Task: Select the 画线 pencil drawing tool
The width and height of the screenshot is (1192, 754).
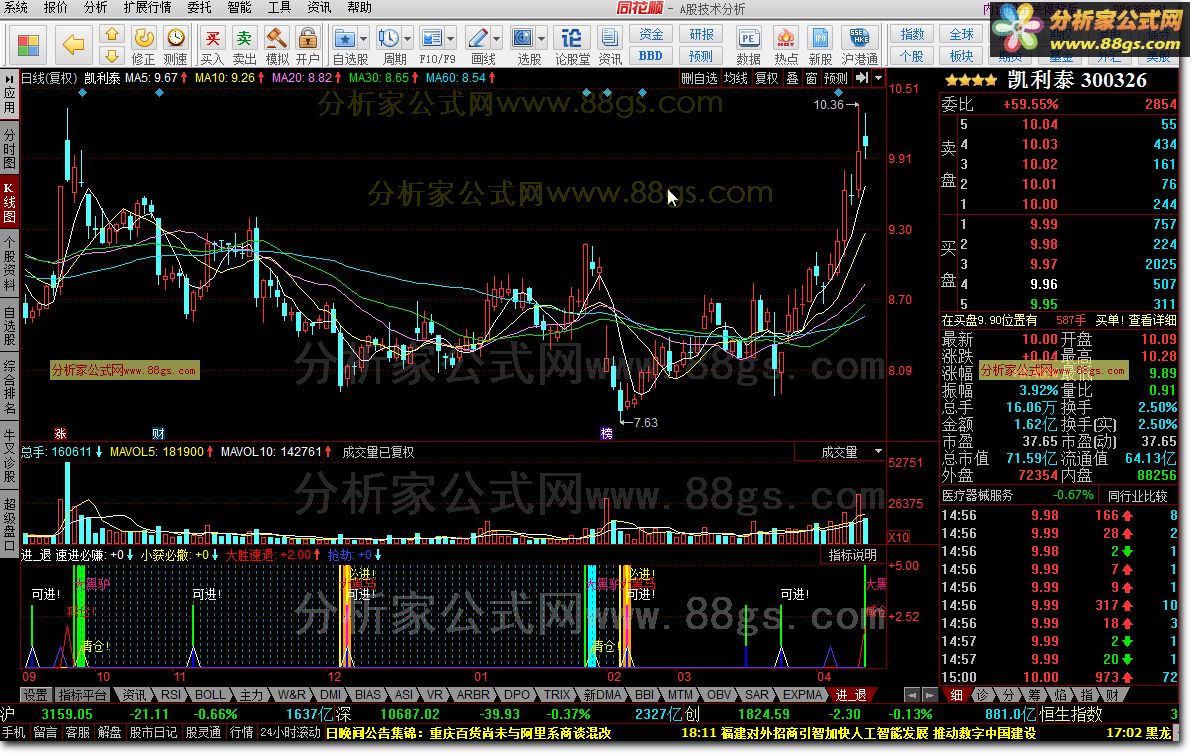Action: pyautogui.click(x=477, y=37)
